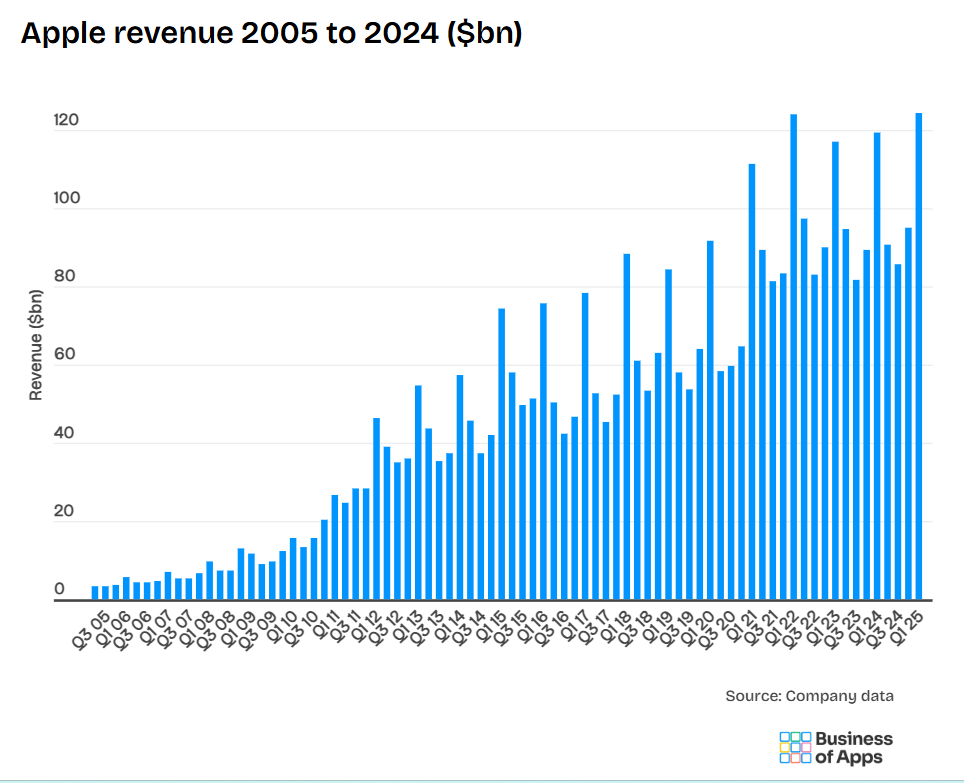The height and width of the screenshot is (783, 964).
Task: Click the "Q1 25" x-axis label
Action: pos(905,629)
